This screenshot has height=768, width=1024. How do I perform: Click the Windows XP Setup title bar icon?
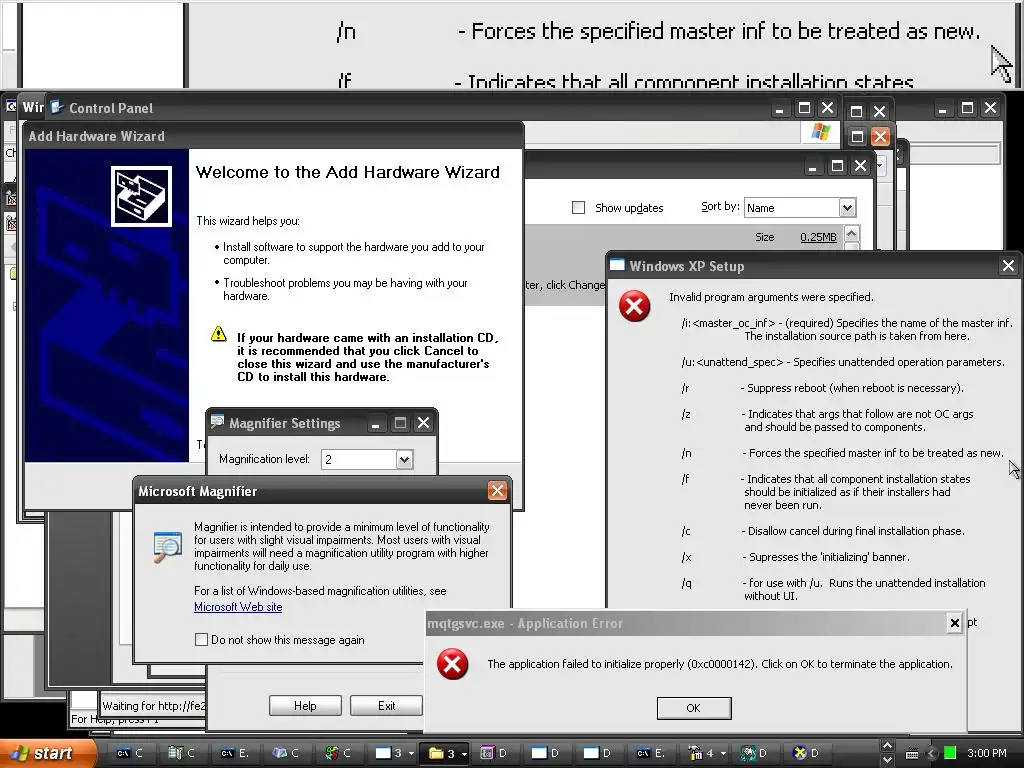coord(617,265)
